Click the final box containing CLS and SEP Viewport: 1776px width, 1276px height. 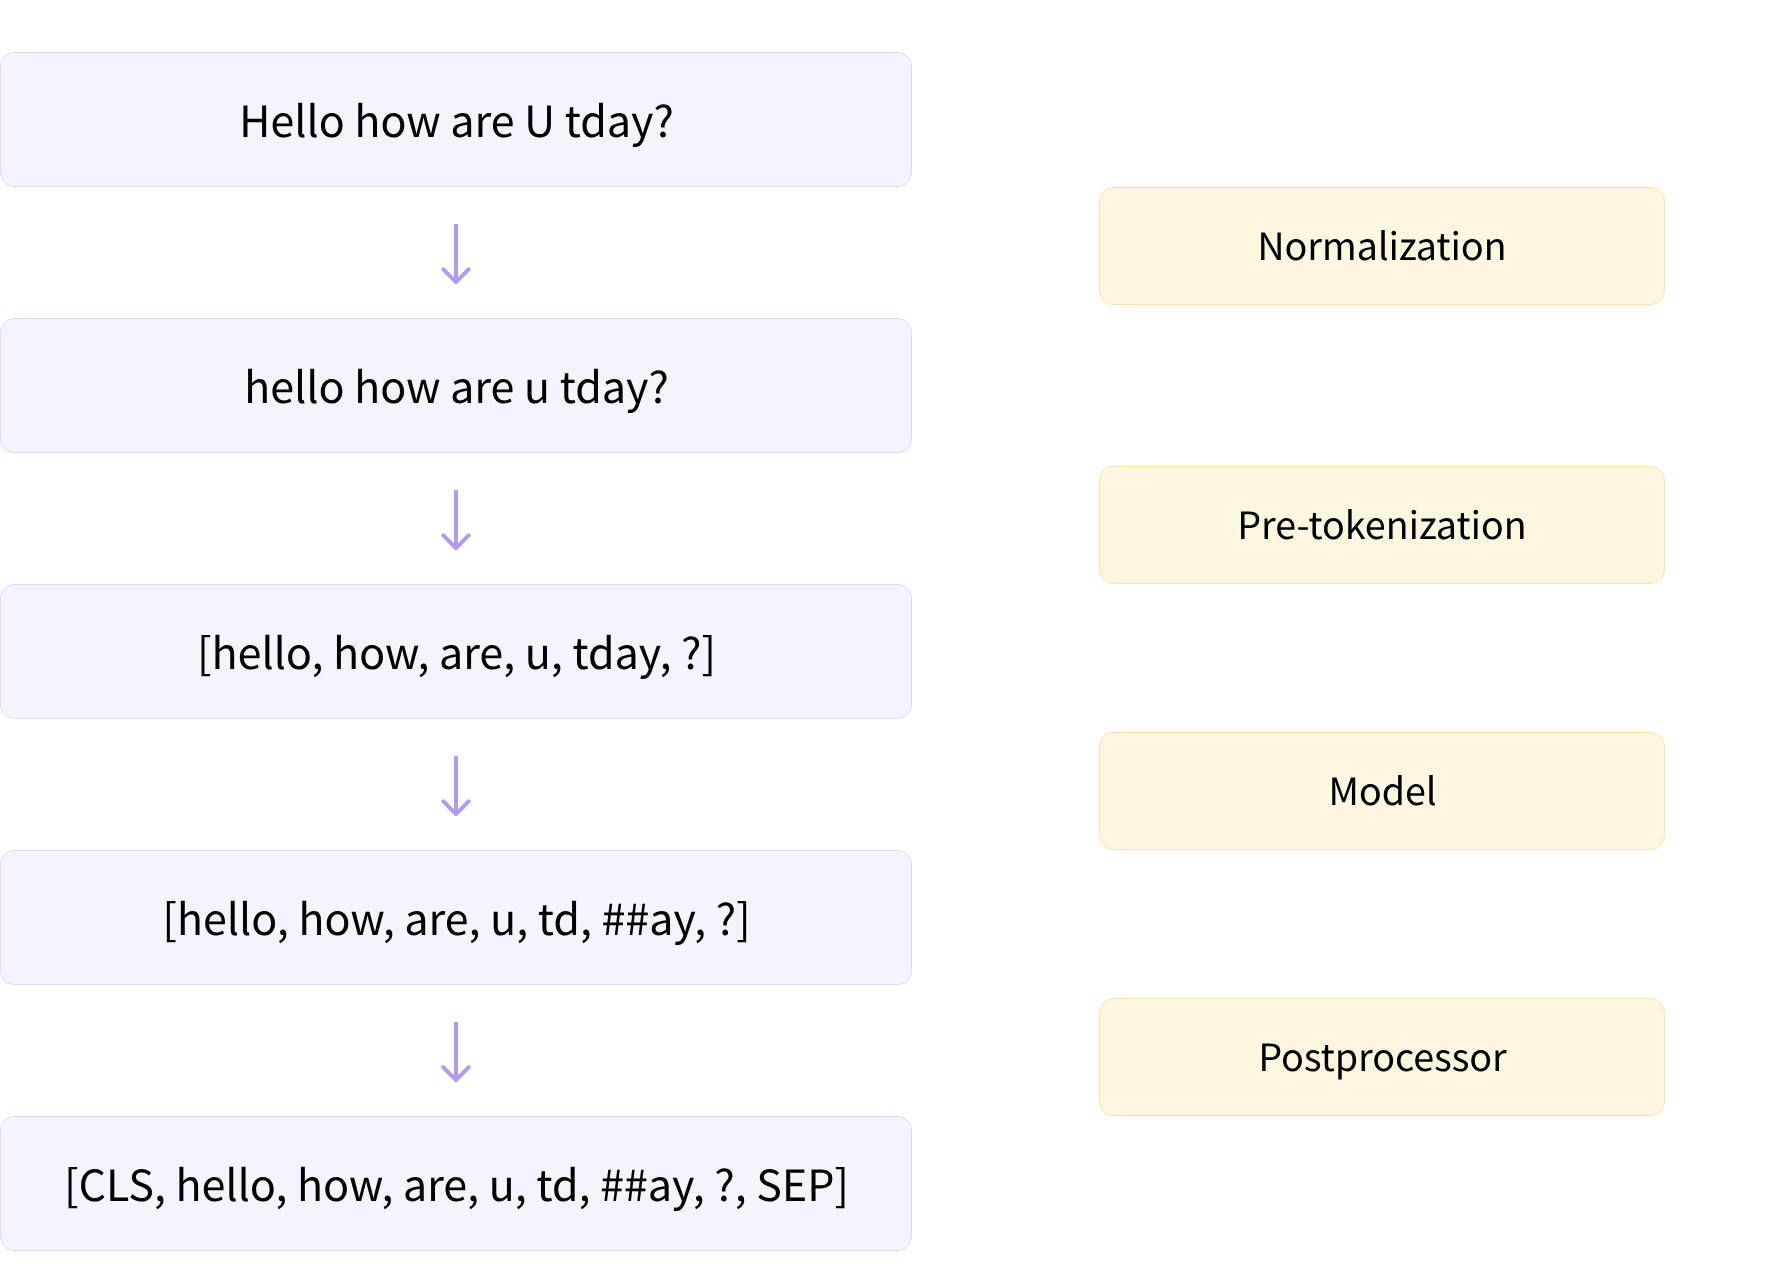(x=456, y=1184)
